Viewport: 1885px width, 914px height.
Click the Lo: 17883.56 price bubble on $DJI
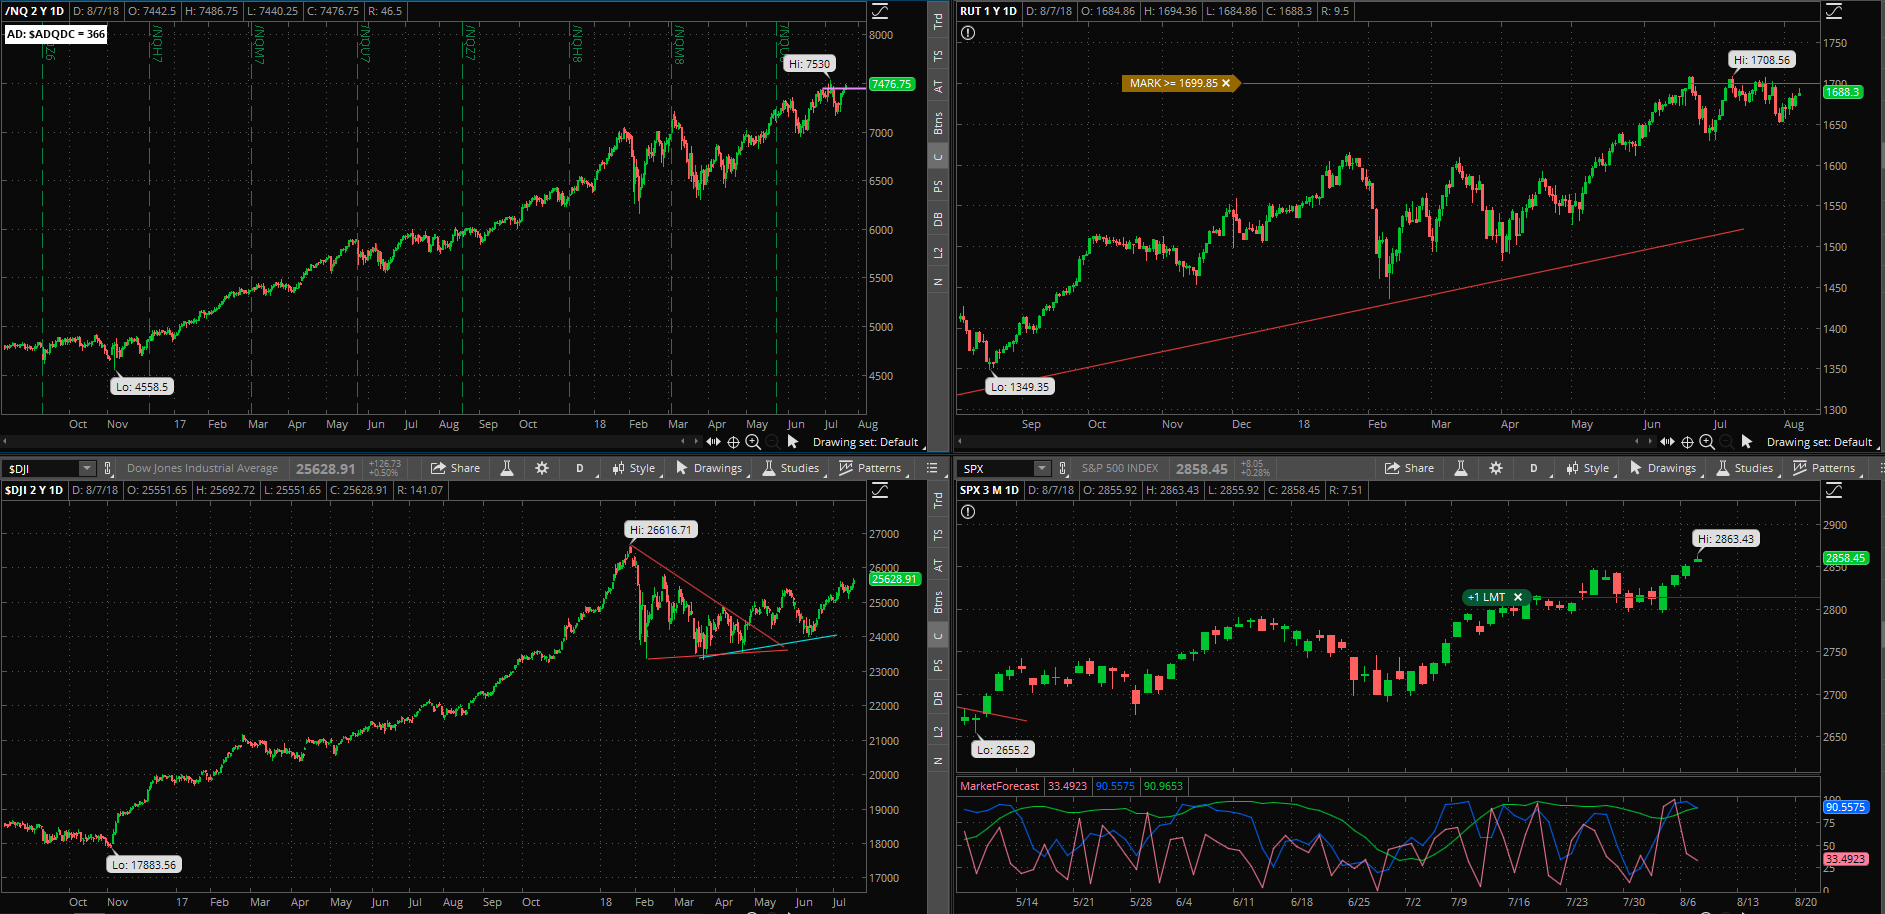point(144,865)
